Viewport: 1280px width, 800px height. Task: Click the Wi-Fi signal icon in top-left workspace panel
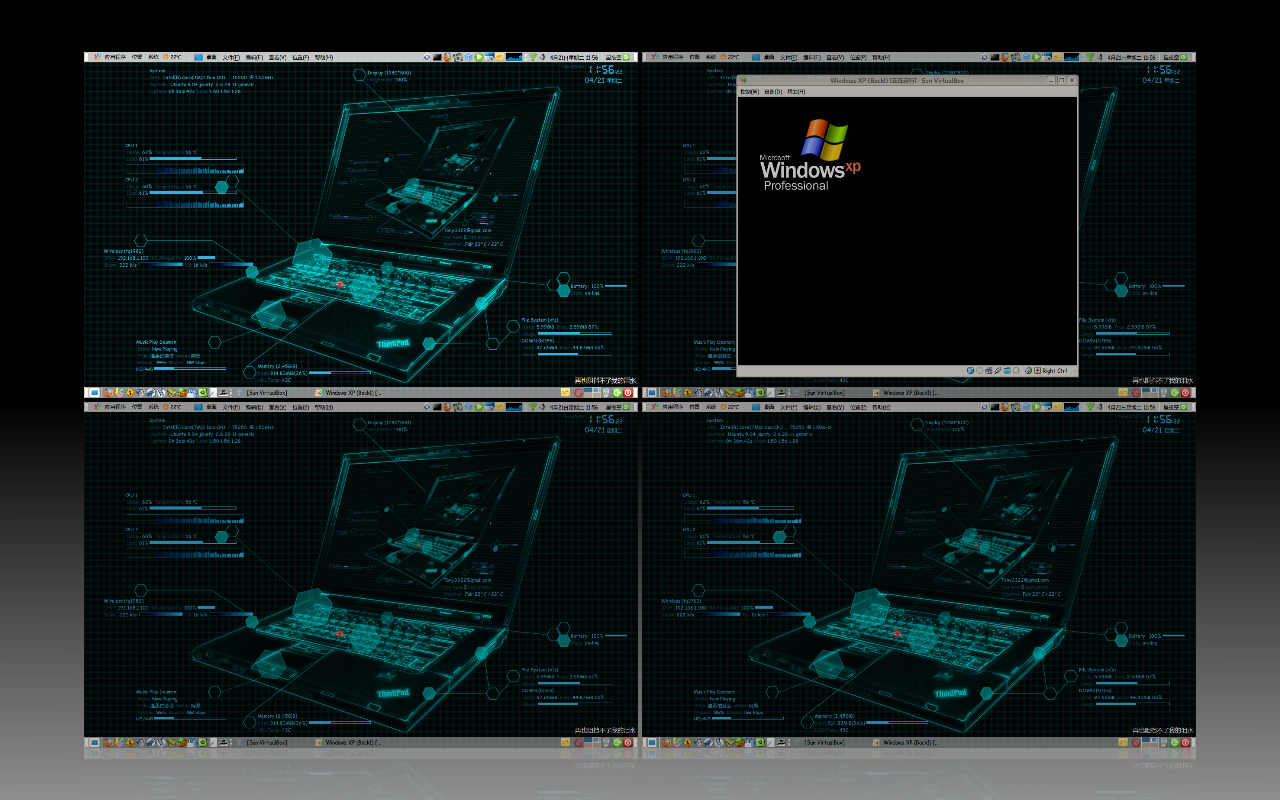click(531, 57)
